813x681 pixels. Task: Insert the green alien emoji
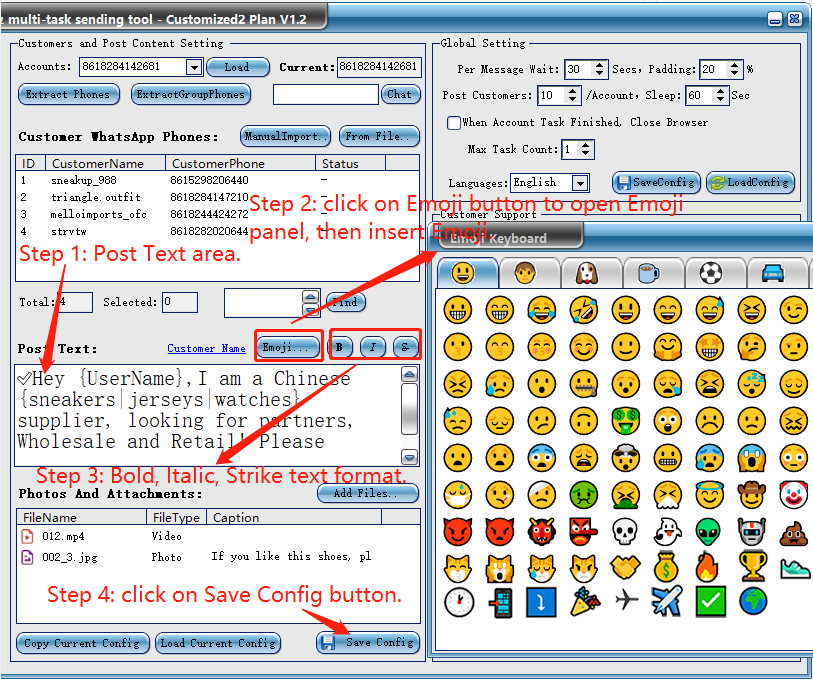(x=709, y=532)
